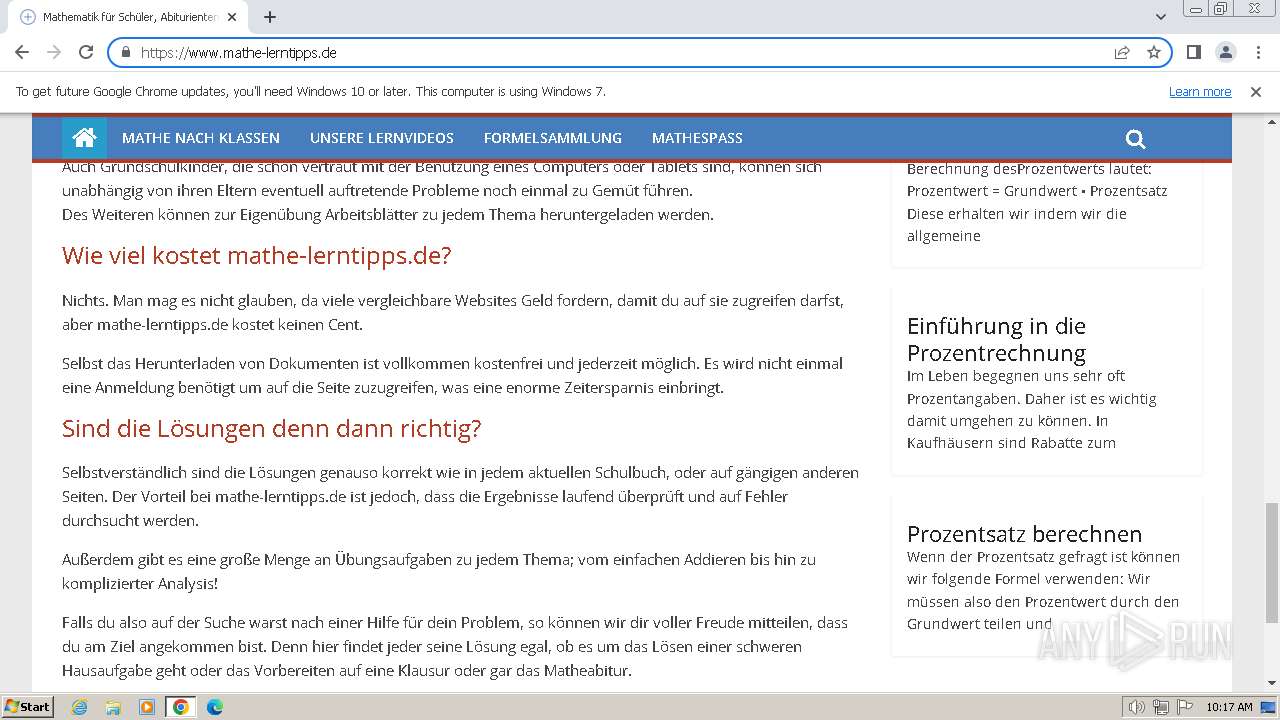Viewport: 1280px width, 720px height.
Task: Go to the site home icon
Action: pos(84,138)
